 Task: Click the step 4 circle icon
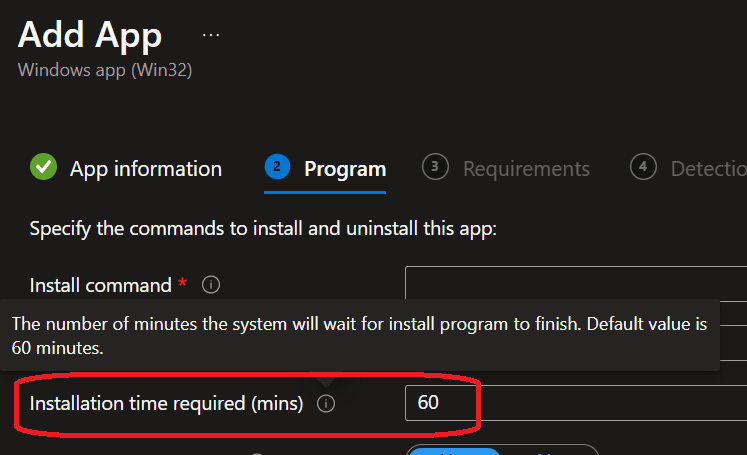[643, 167]
